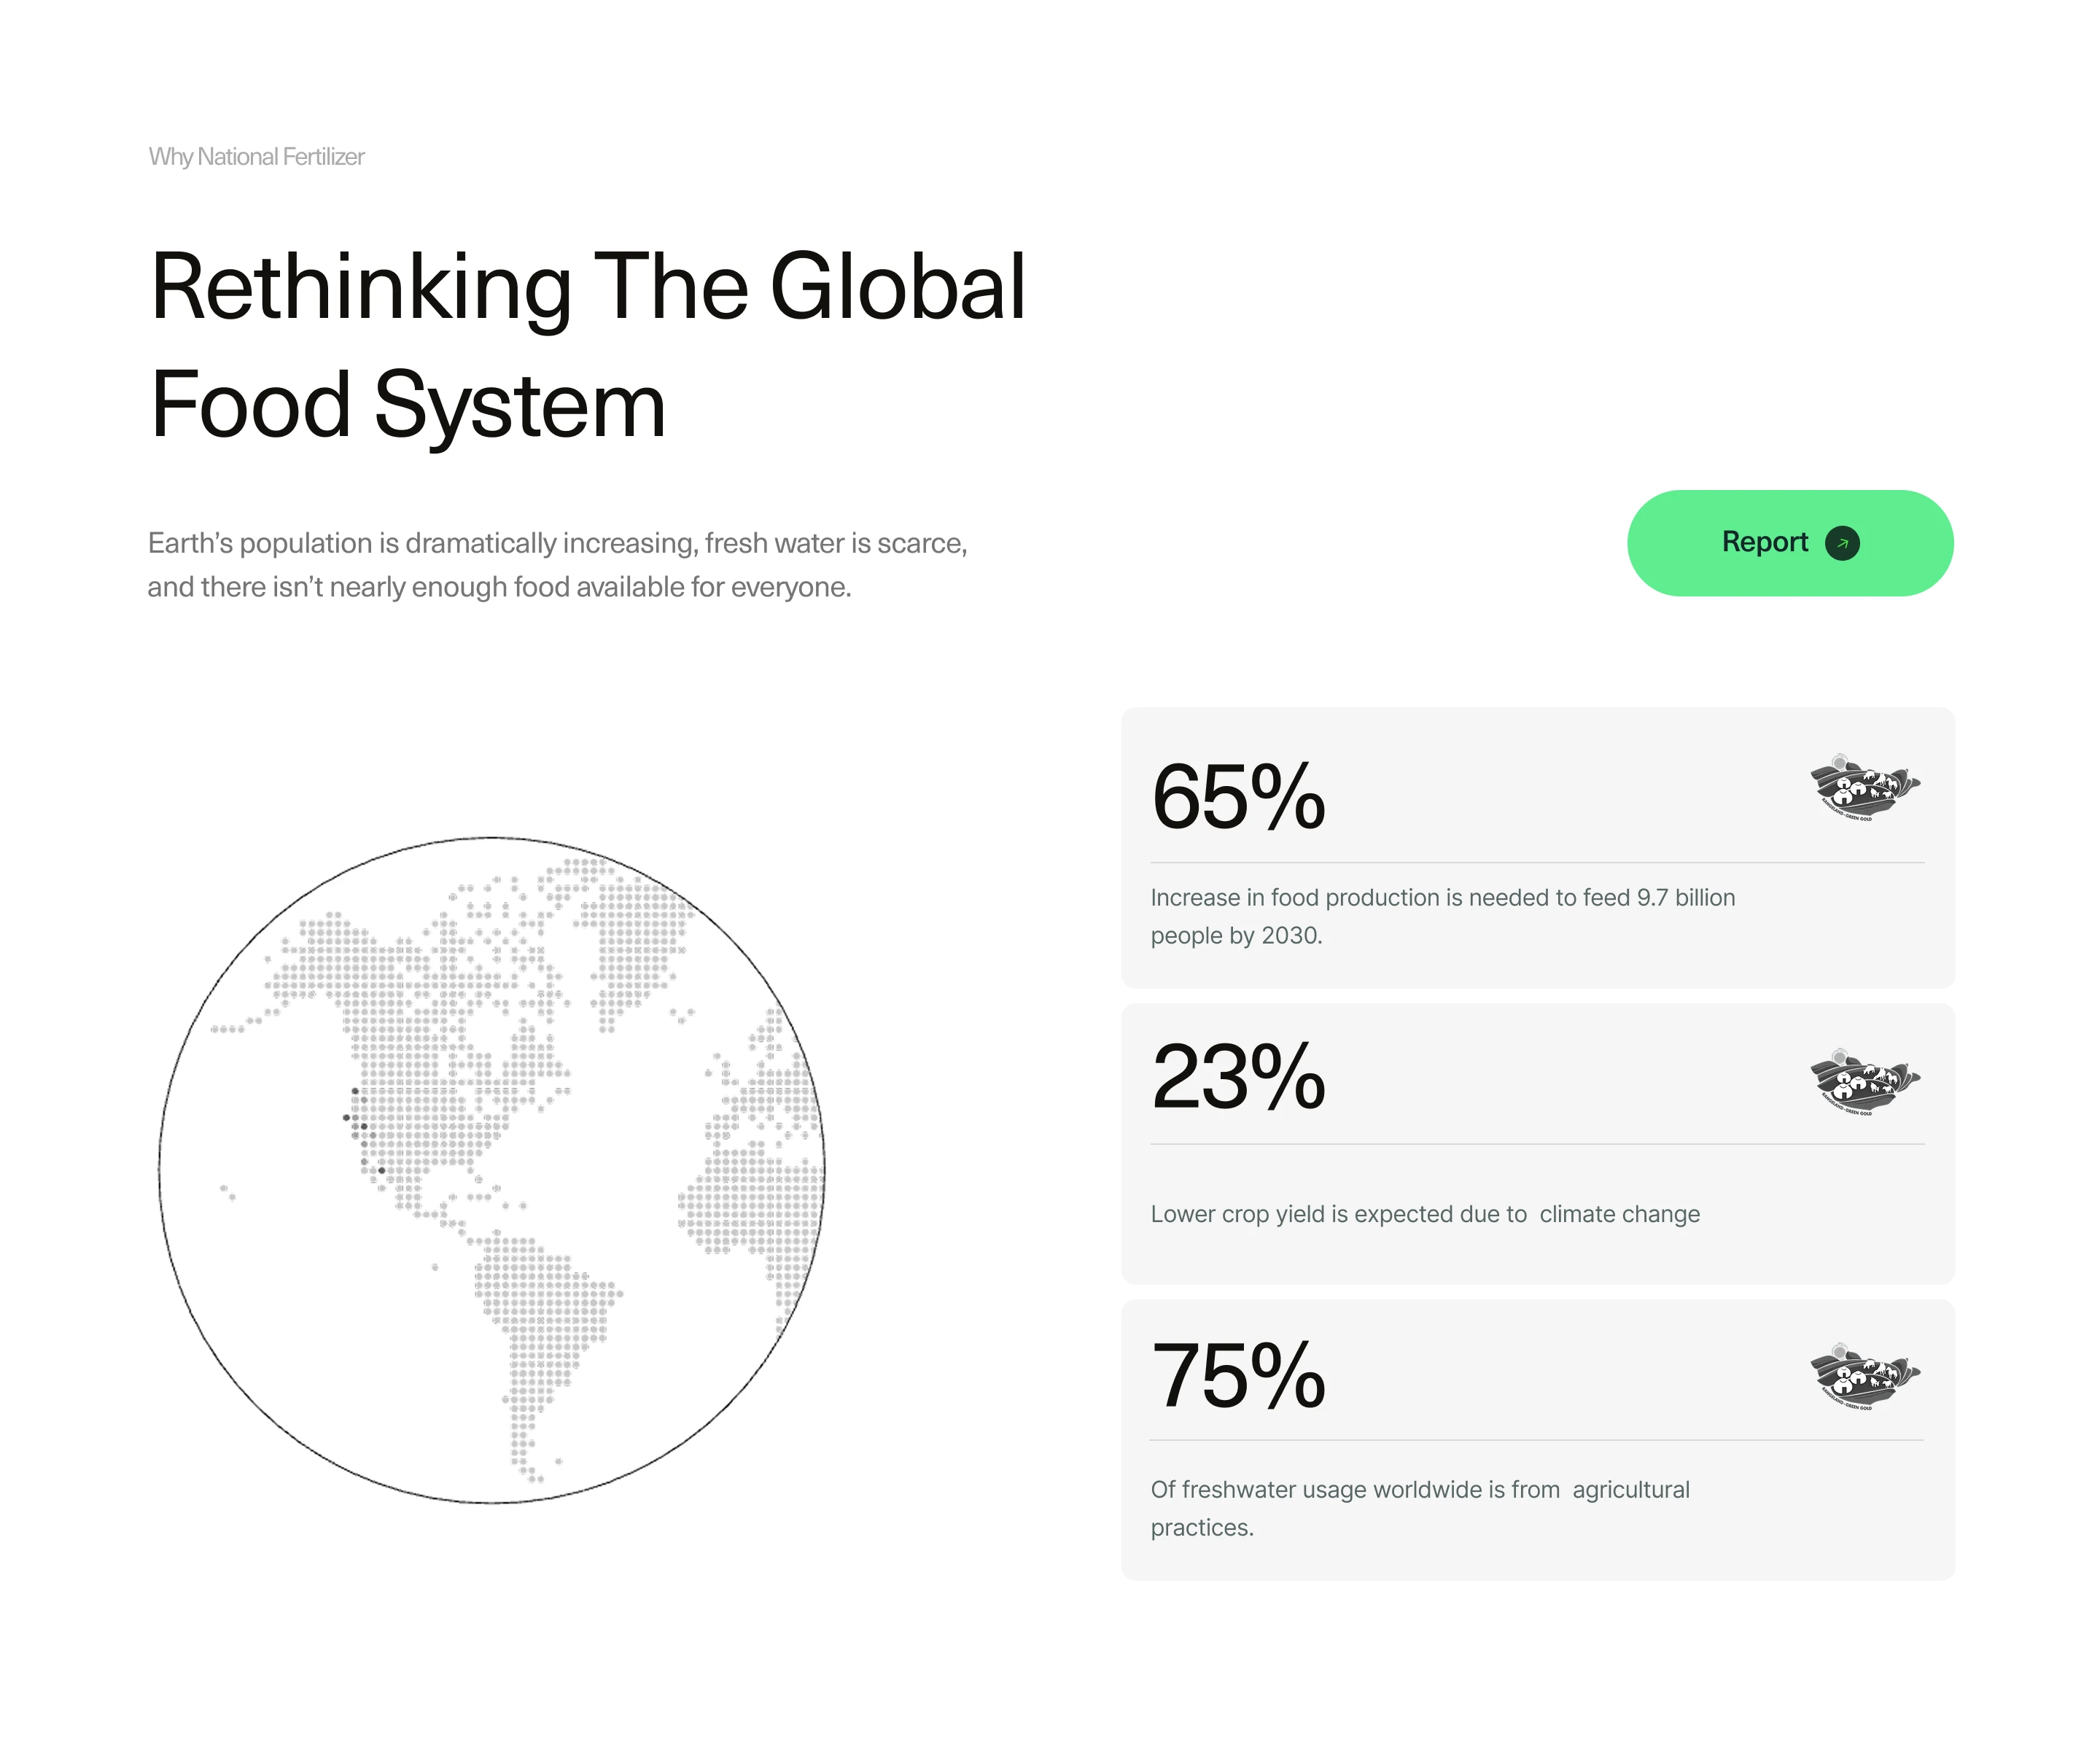Viewport: 2100px width, 1750px height.
Task: Click the logo icon in the 65% card
Action: [x=1864, y=788]
